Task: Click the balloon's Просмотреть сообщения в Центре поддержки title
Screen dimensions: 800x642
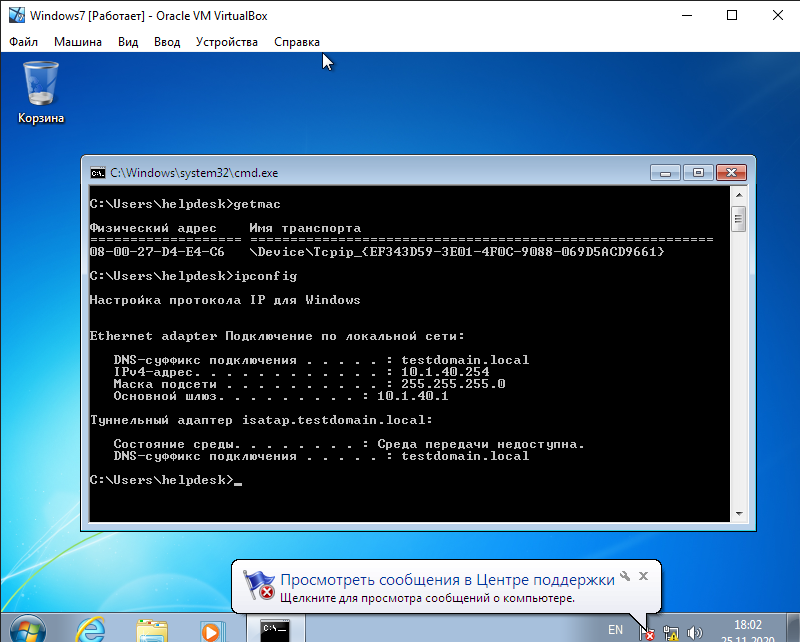Action: (x=447, y=580)
